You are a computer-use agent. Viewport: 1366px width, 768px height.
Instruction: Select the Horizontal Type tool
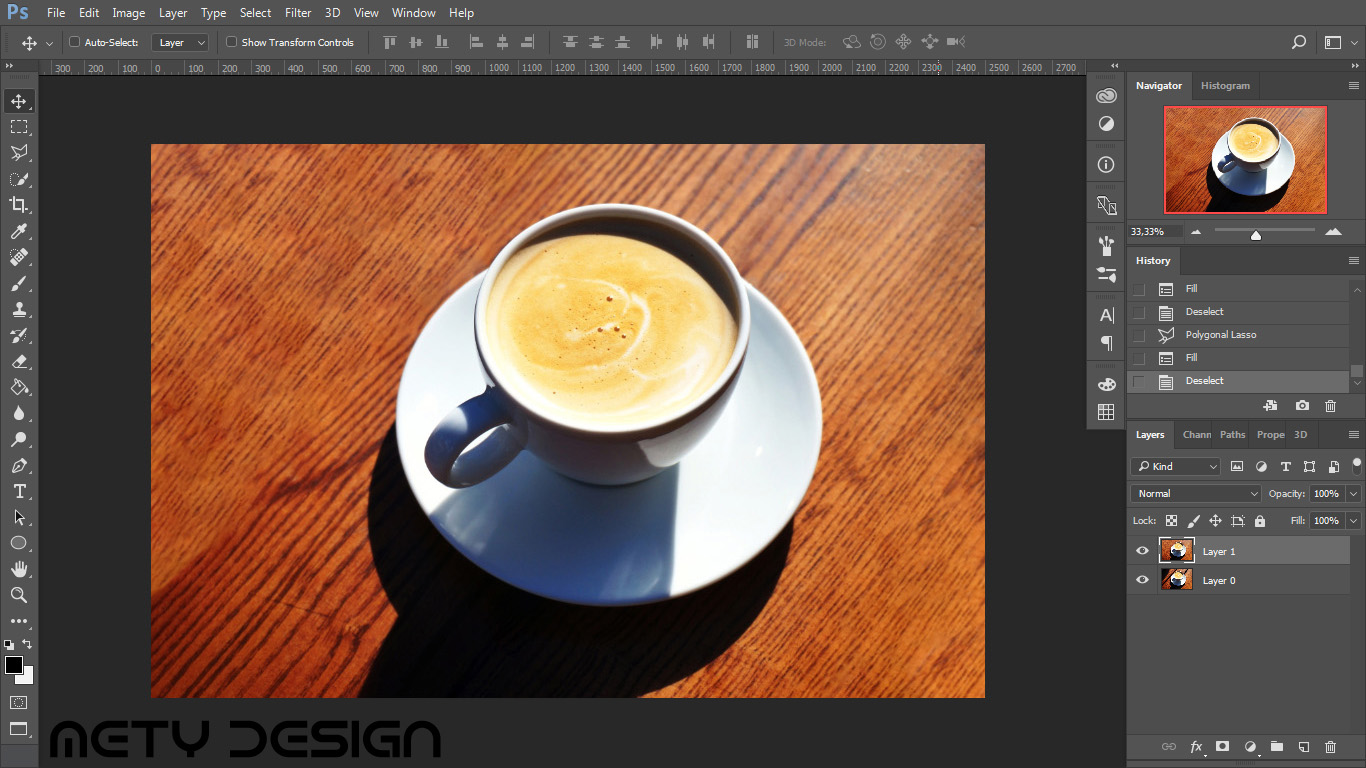tap(19, 491)
